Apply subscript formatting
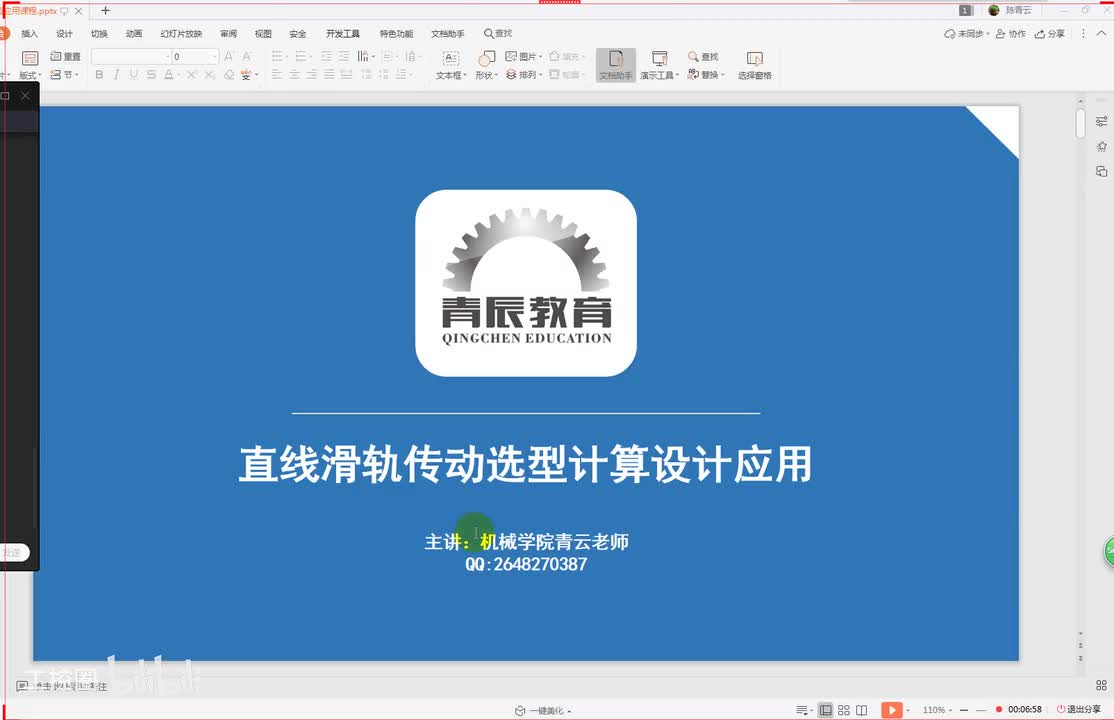This screenshot has height=720, width=1114. [209, 74]
